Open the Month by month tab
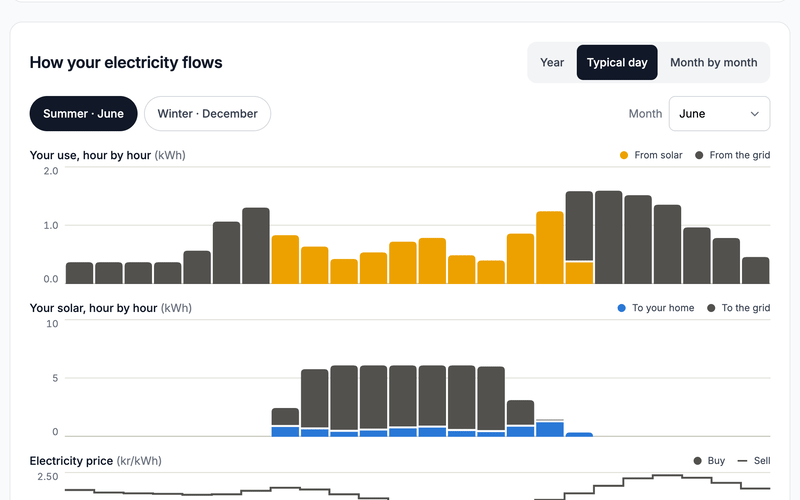 (713, 62)
